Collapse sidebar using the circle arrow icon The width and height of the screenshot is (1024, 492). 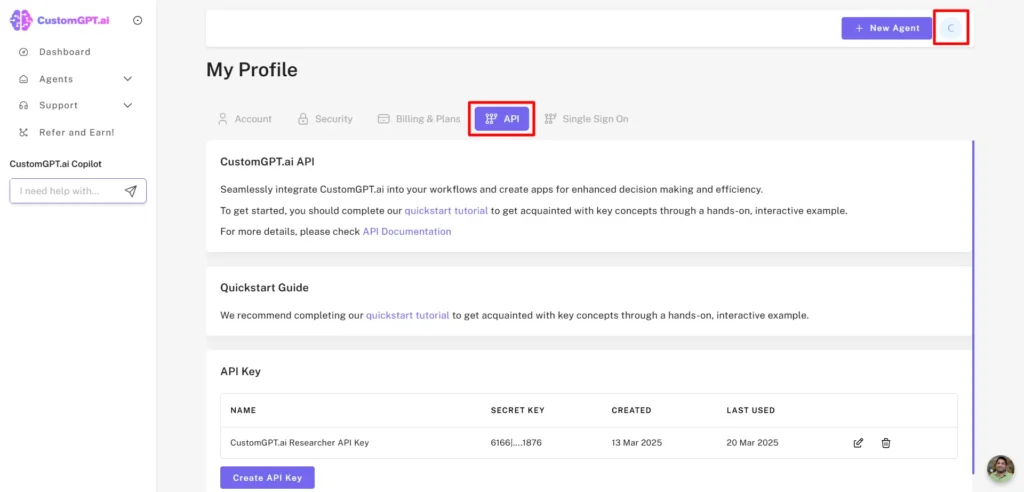click(x=137, y=20)
